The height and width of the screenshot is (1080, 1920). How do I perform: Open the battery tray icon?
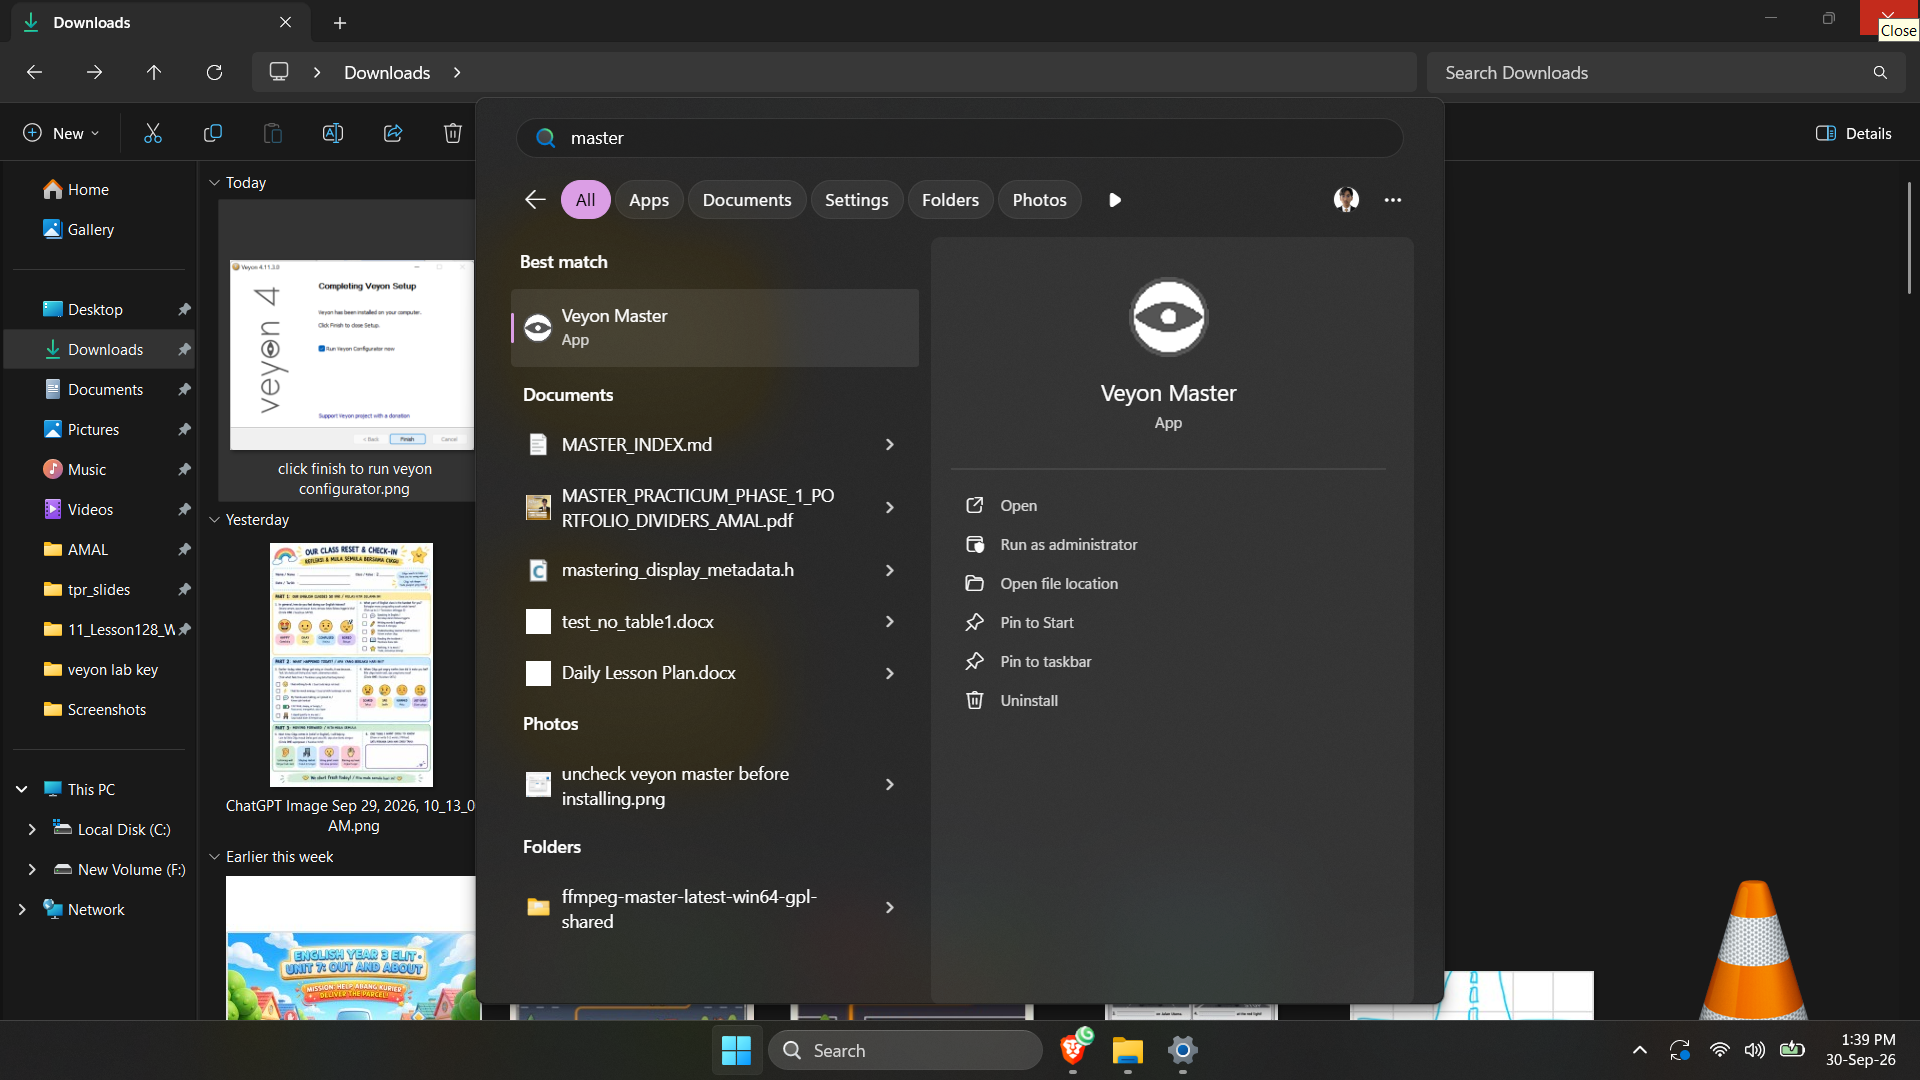1792,1050
